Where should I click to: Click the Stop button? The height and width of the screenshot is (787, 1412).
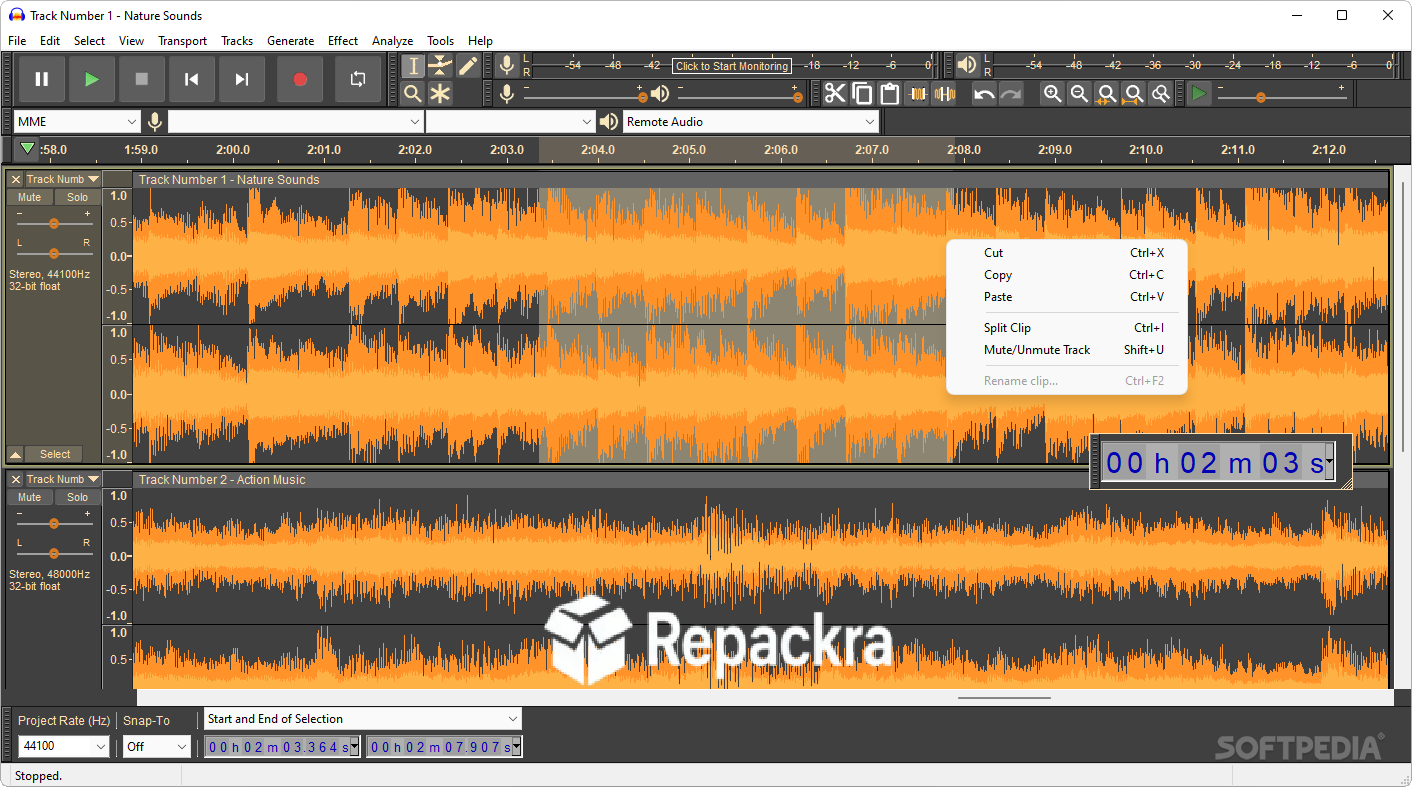(142, 79)
